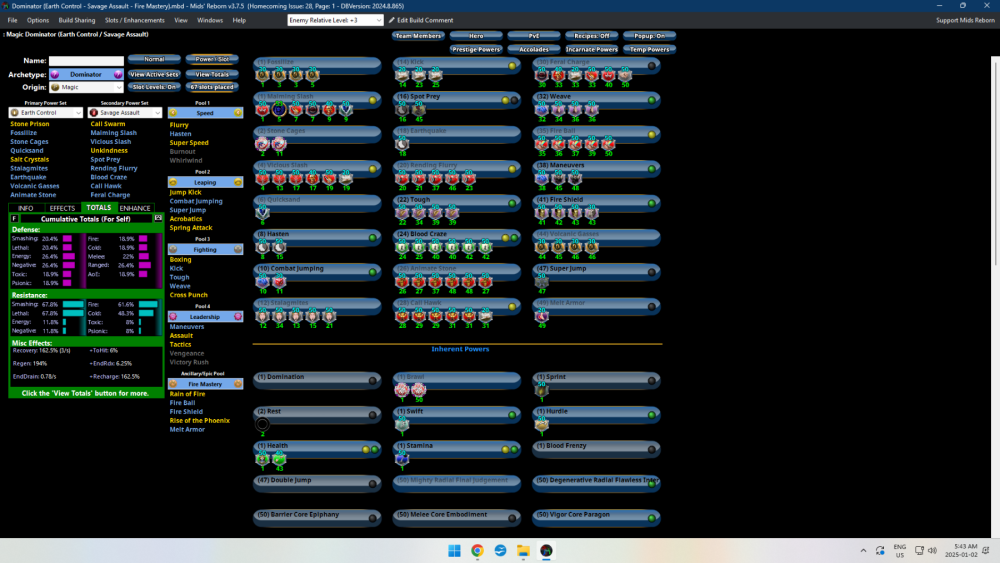Toggle the Melt Armor power indicator
1000x563 pixels.
click(x=651, y=307)
